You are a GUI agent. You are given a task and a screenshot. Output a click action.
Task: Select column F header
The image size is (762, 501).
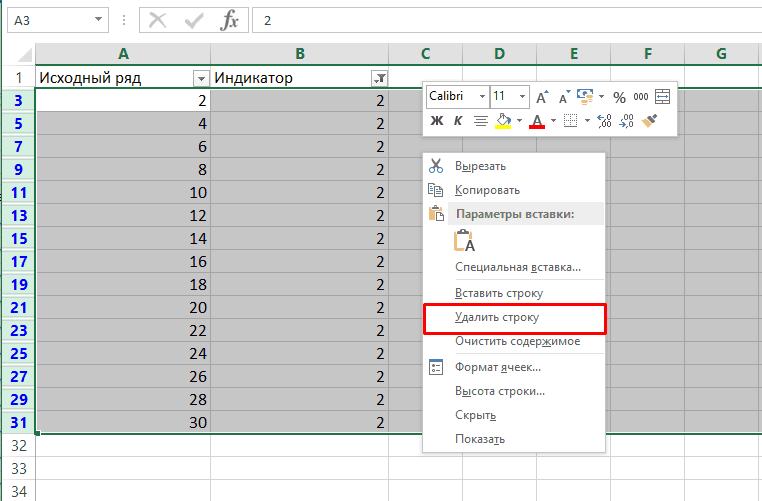647,53
